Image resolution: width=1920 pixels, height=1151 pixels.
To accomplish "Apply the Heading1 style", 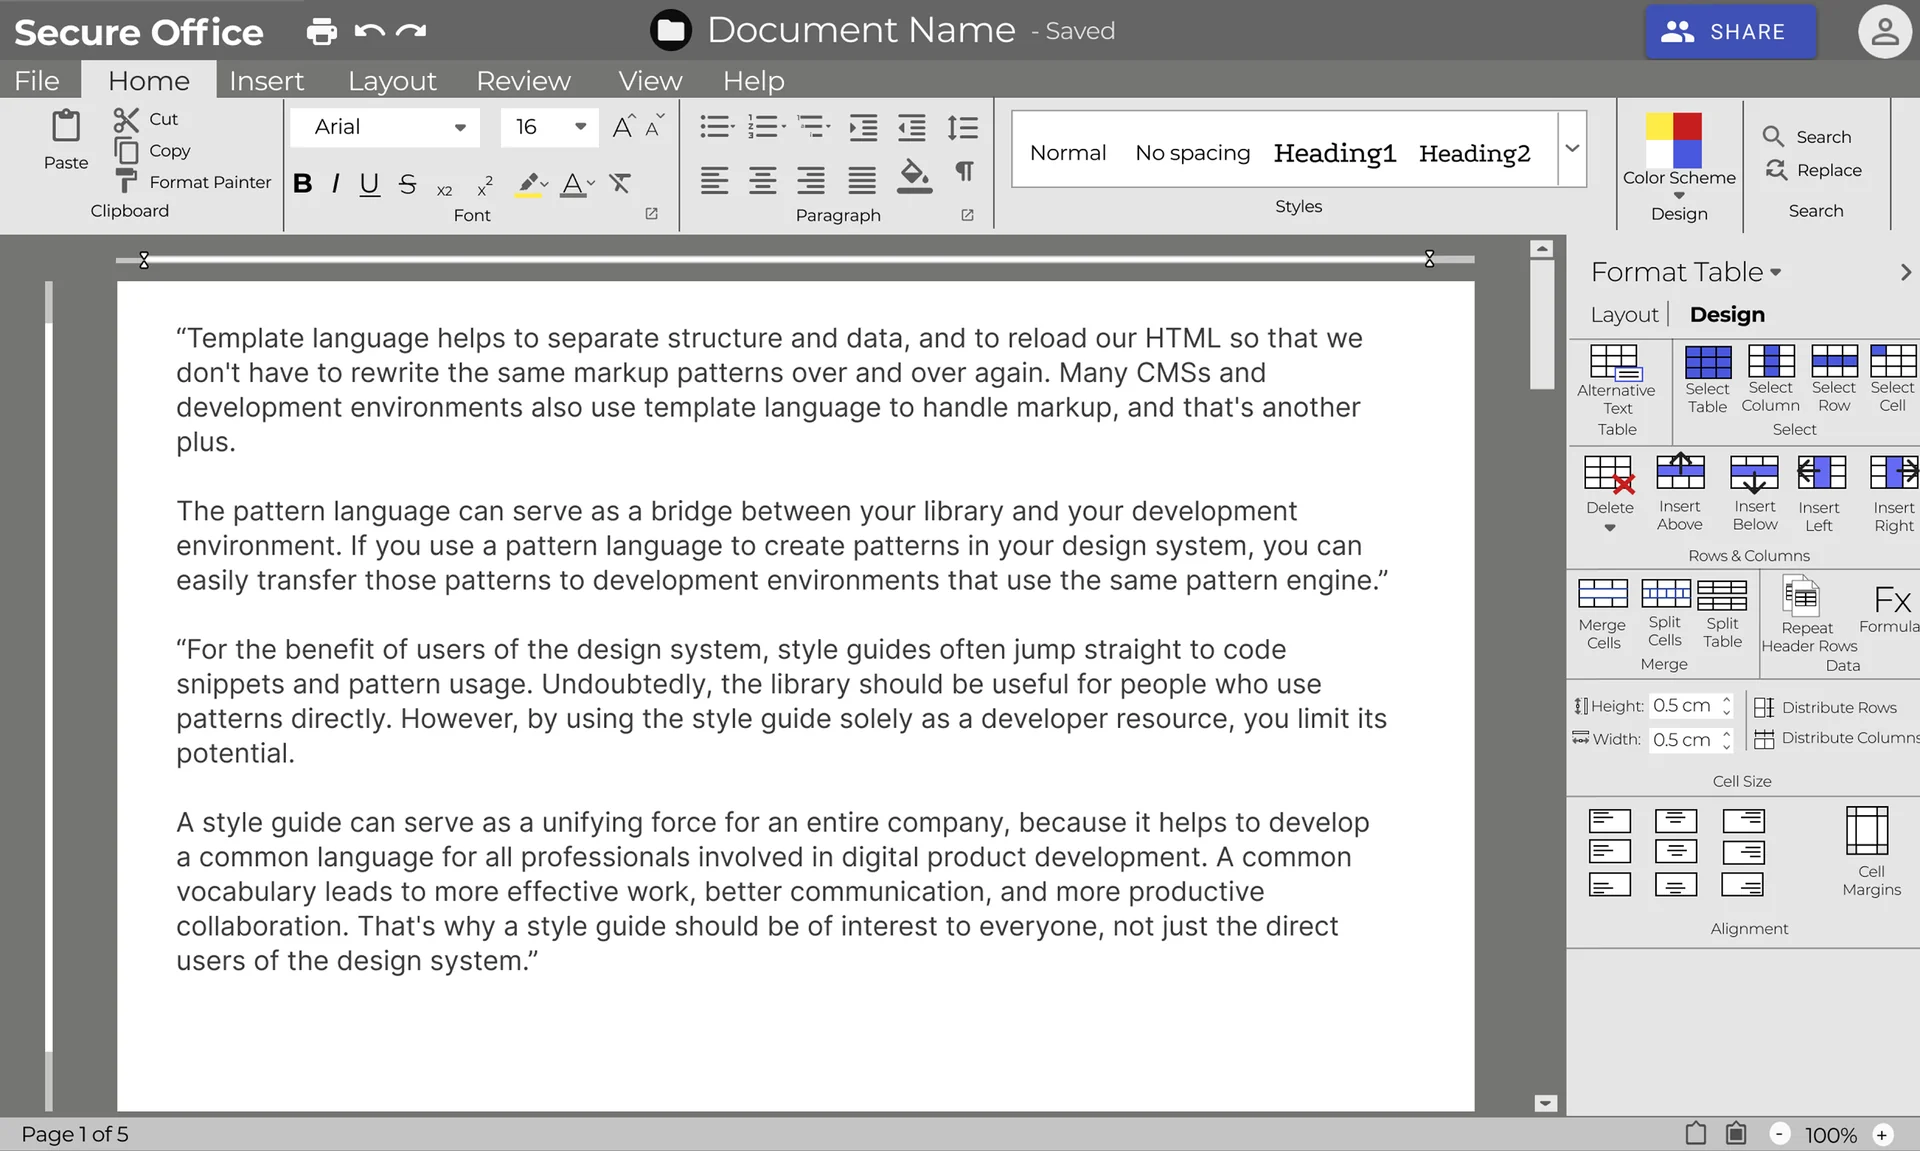I will [x=1334, y=153].
